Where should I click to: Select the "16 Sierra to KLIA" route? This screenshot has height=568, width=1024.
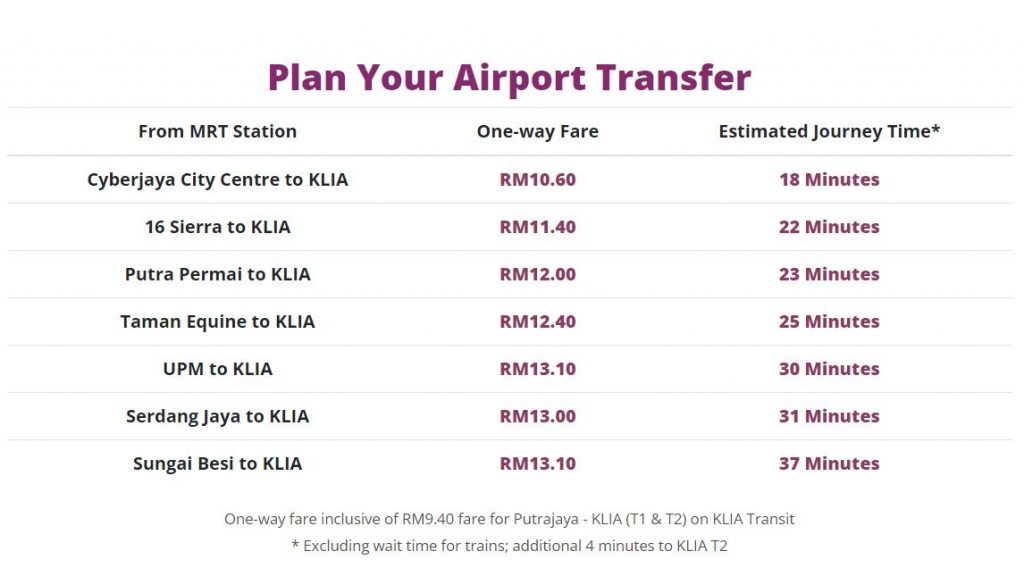click(x=217, y=227)
